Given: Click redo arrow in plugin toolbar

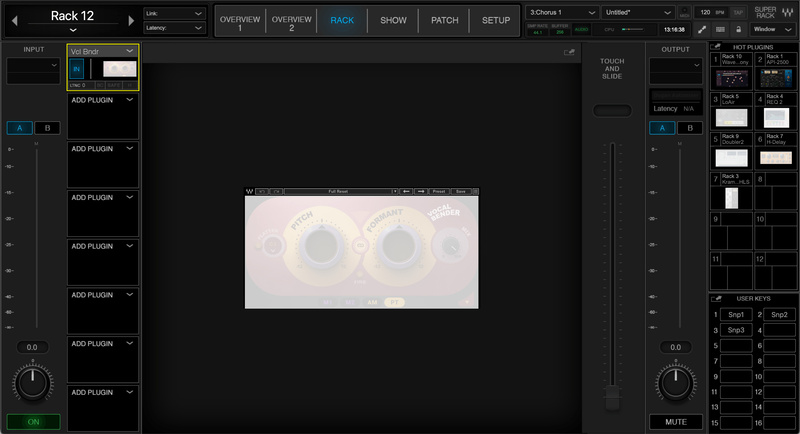Looking at the screenshot, I should [276, 191].
